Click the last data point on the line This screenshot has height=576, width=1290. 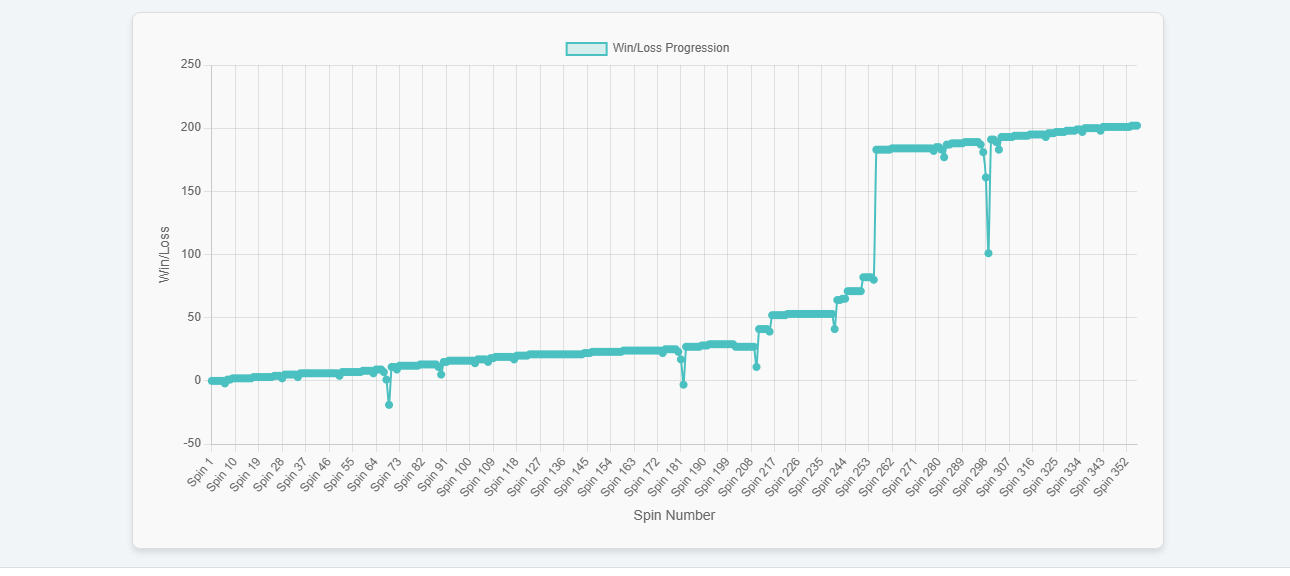click(1137, 126)
